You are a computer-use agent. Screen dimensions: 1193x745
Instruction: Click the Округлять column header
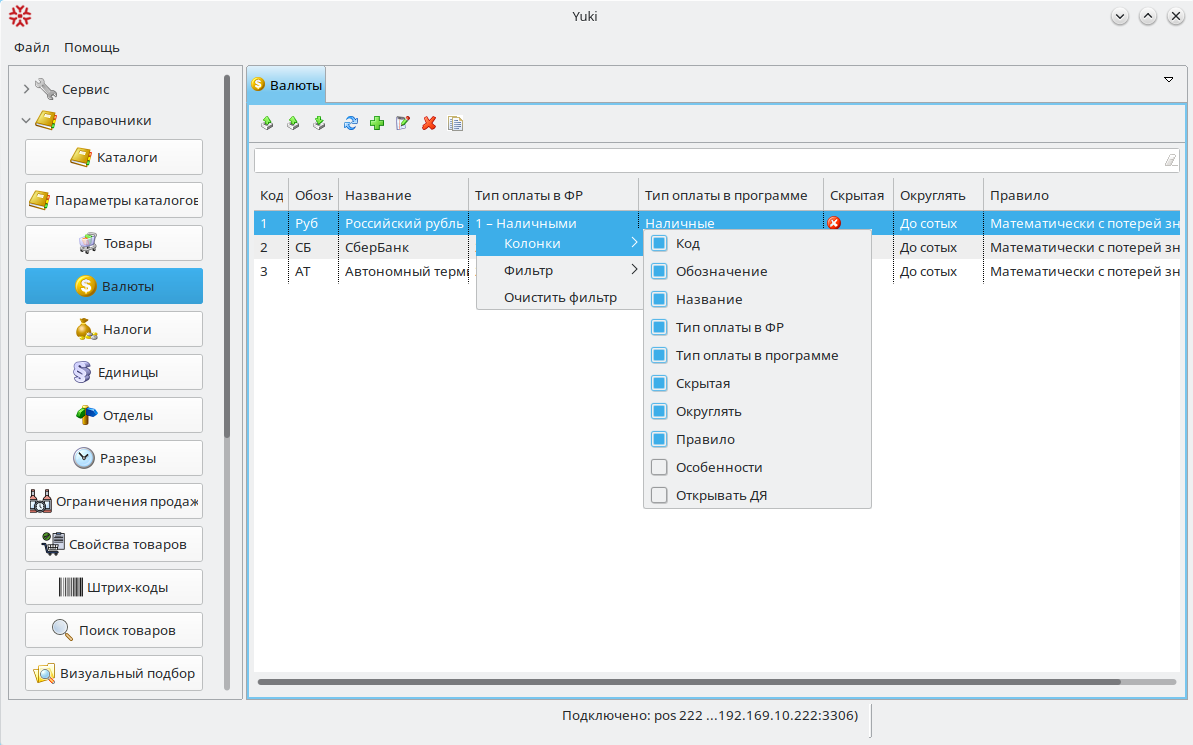coord(938,196)
